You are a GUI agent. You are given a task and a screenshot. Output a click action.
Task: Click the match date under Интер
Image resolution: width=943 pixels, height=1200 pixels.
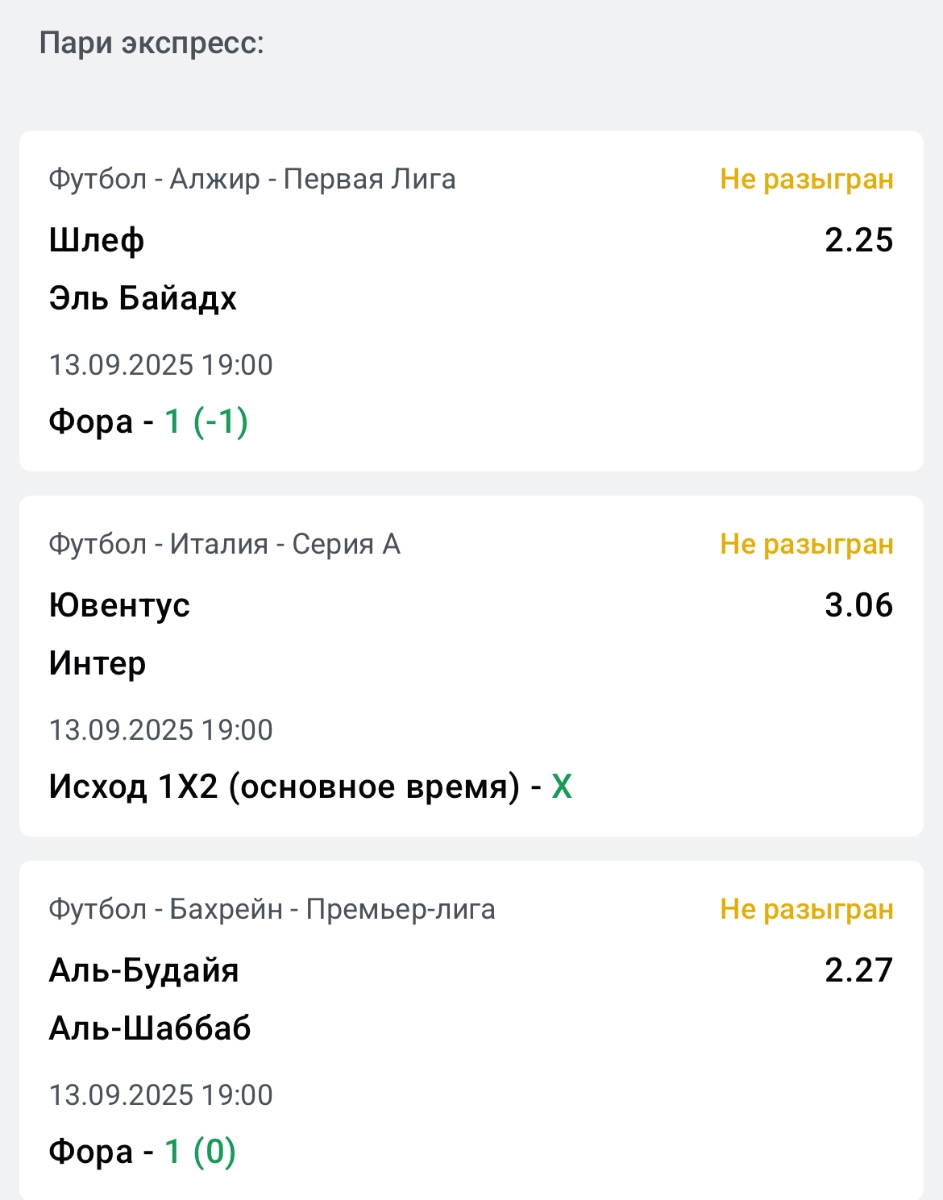coord(161,730)
